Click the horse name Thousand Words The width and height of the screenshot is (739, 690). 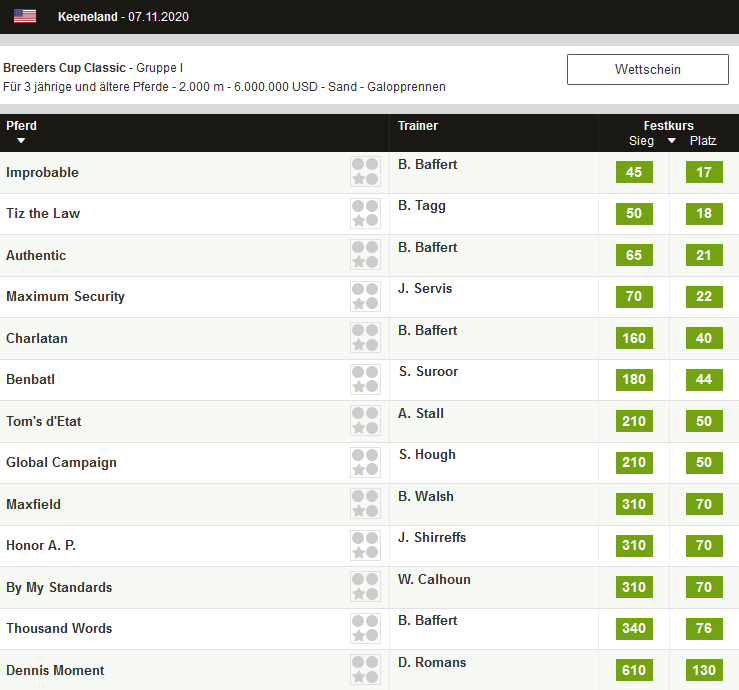(59, 628)
